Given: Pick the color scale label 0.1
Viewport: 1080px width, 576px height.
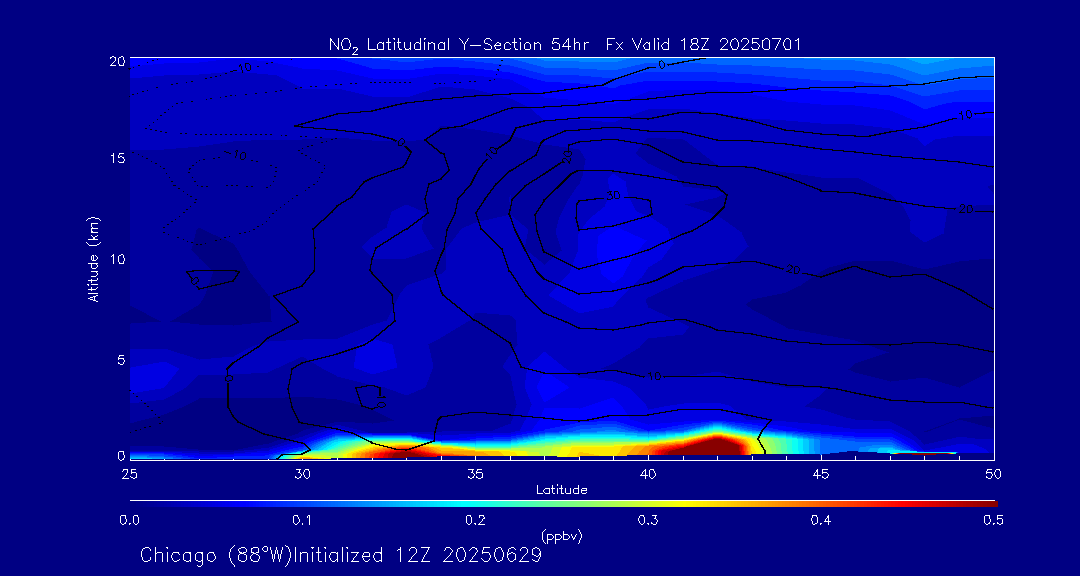Looking at the screenshot, I should click(x=302, y=521).
